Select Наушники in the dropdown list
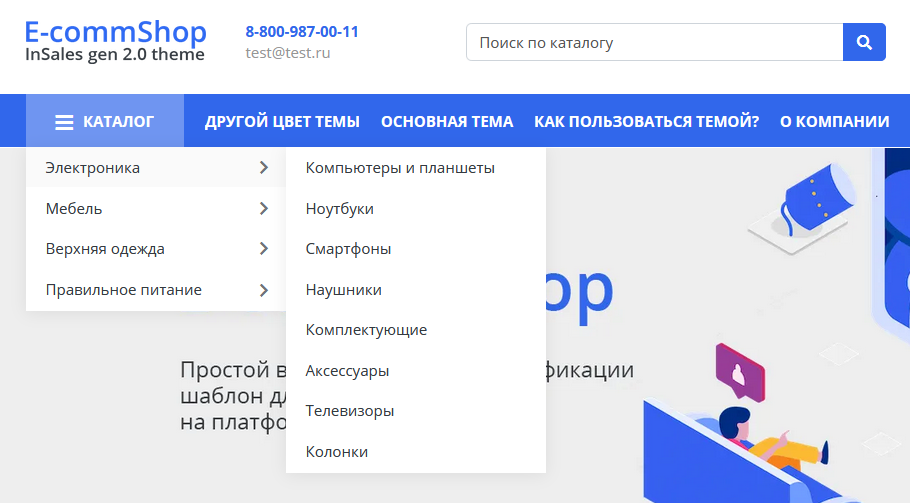Viewport: 910px width, 503px height. 343,290
